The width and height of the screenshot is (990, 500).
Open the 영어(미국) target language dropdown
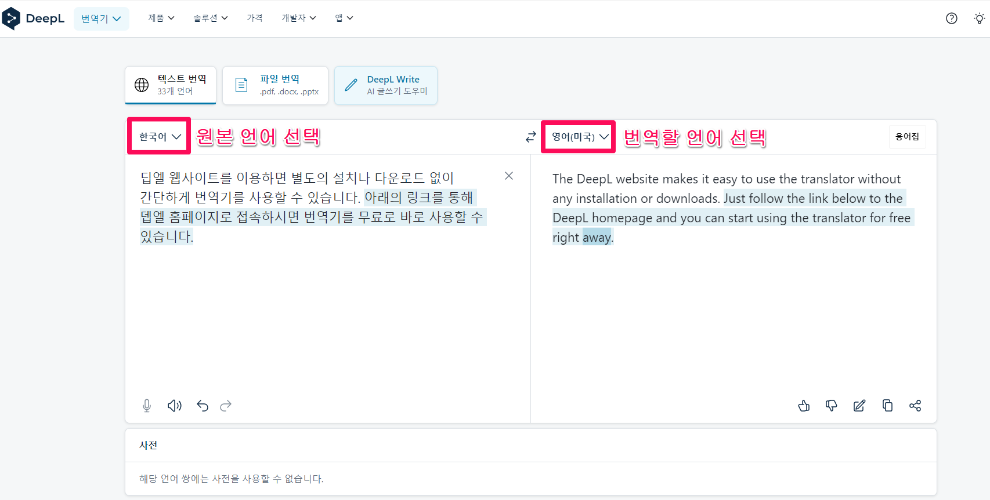click(580, 136)
